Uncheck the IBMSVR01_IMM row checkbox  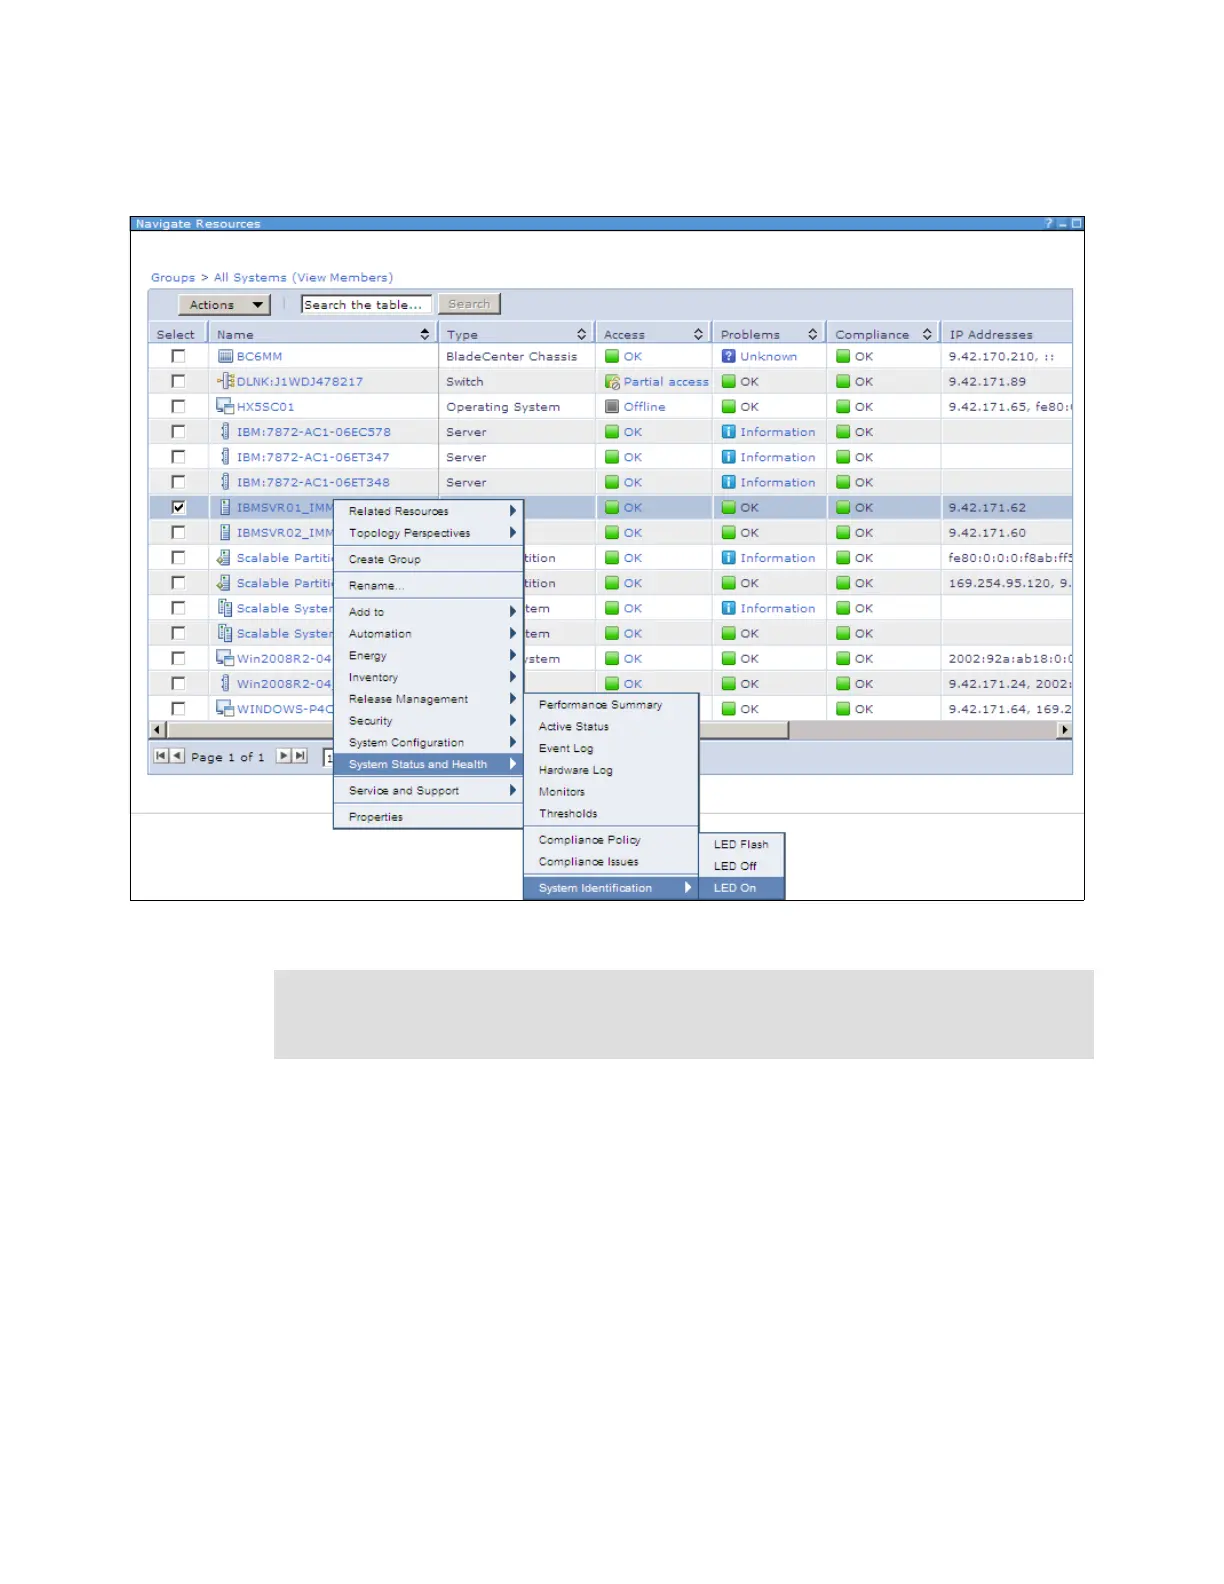pyautogui.click(x=178, y=507)
